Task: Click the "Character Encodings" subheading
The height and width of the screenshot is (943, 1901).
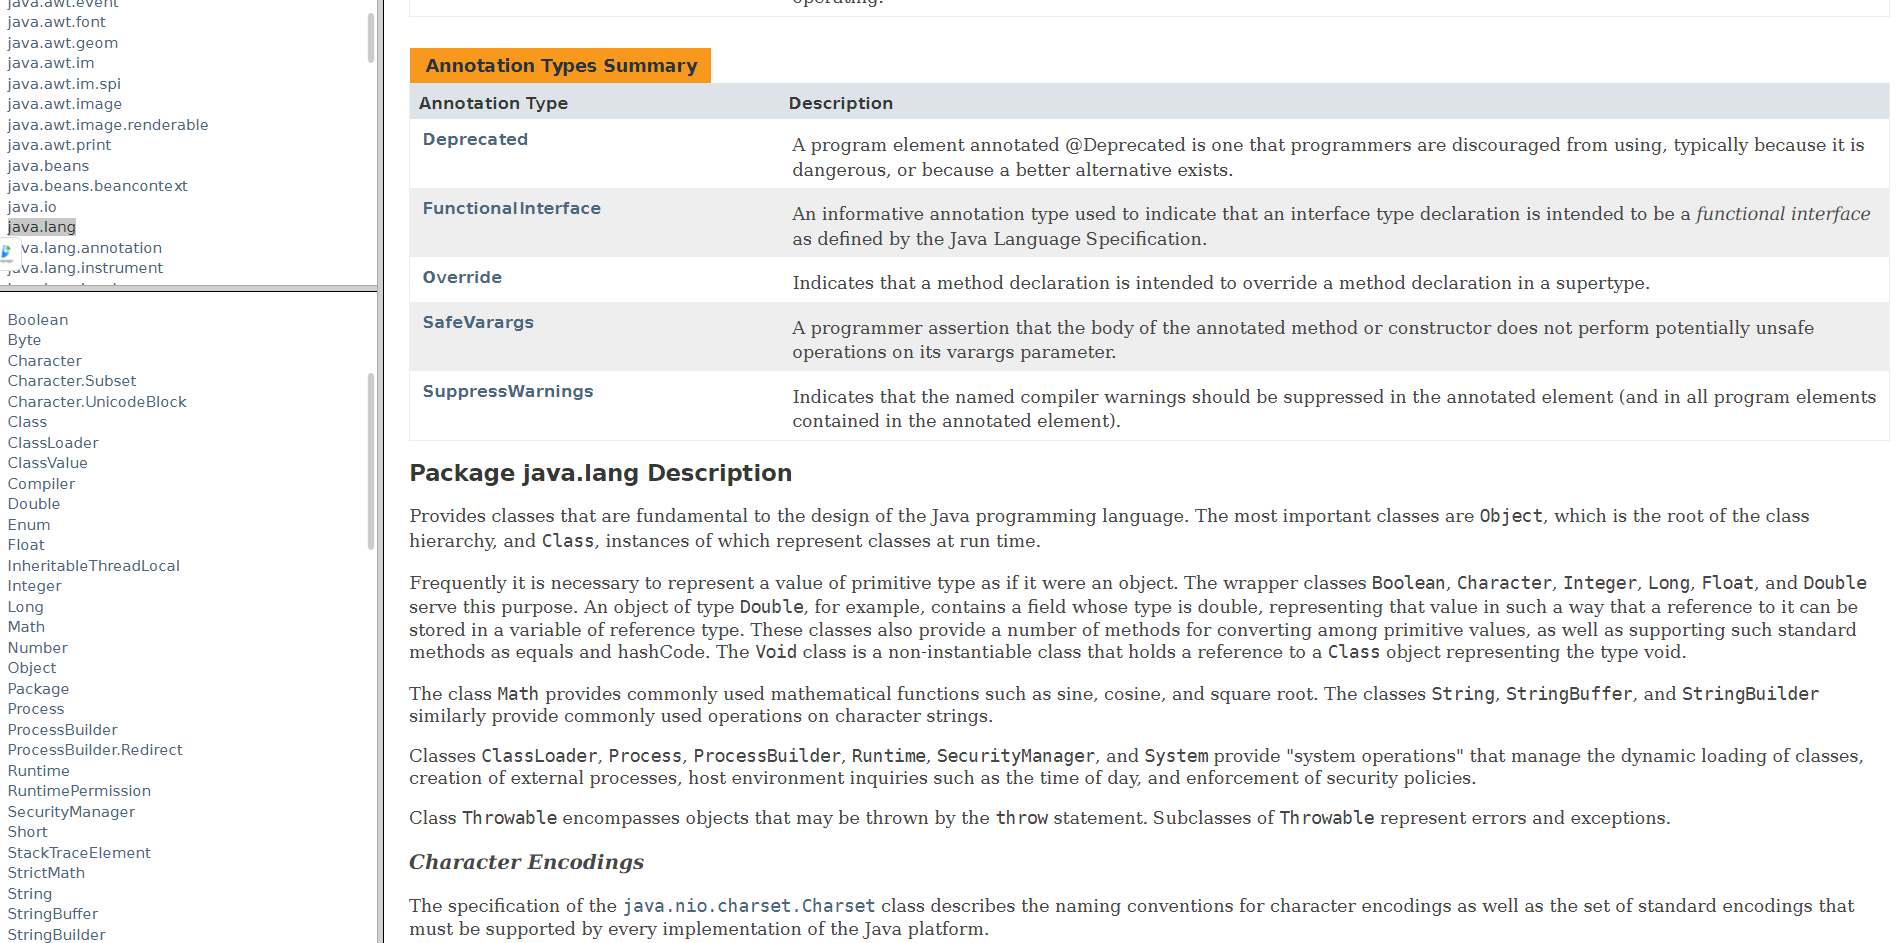Action: click(526, 862)
